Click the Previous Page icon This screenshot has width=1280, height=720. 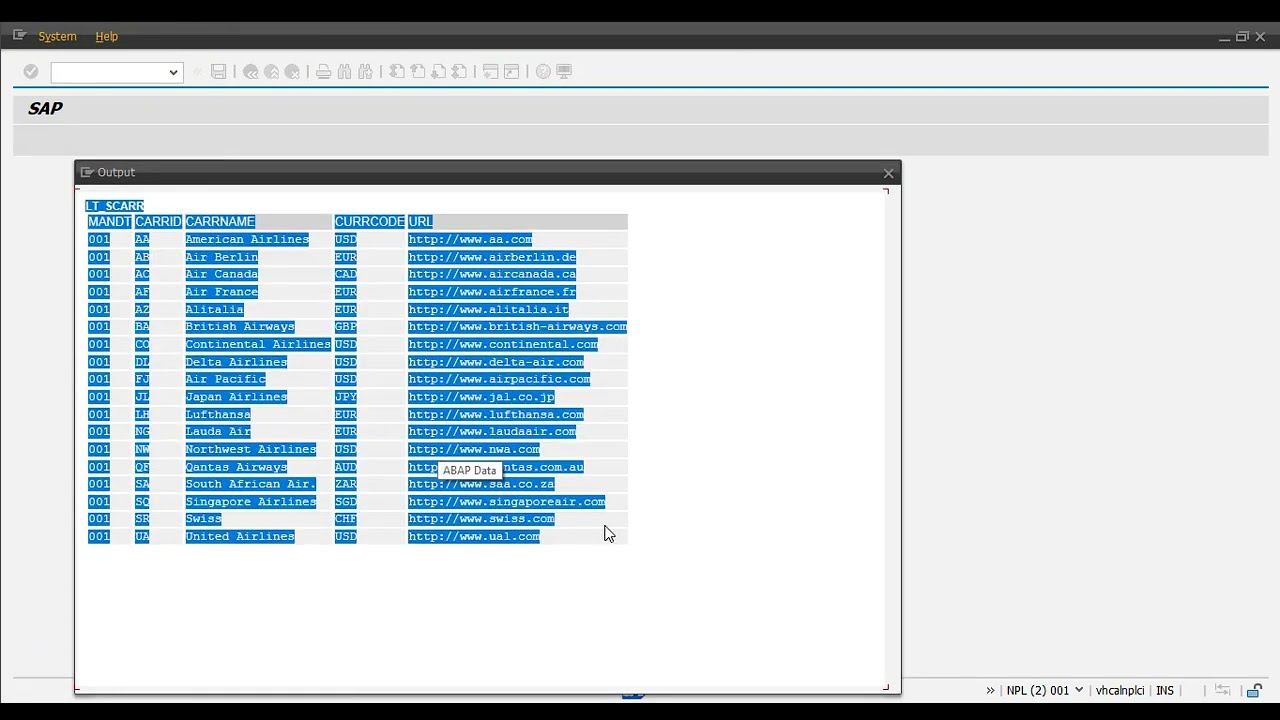tap(418, 72)
